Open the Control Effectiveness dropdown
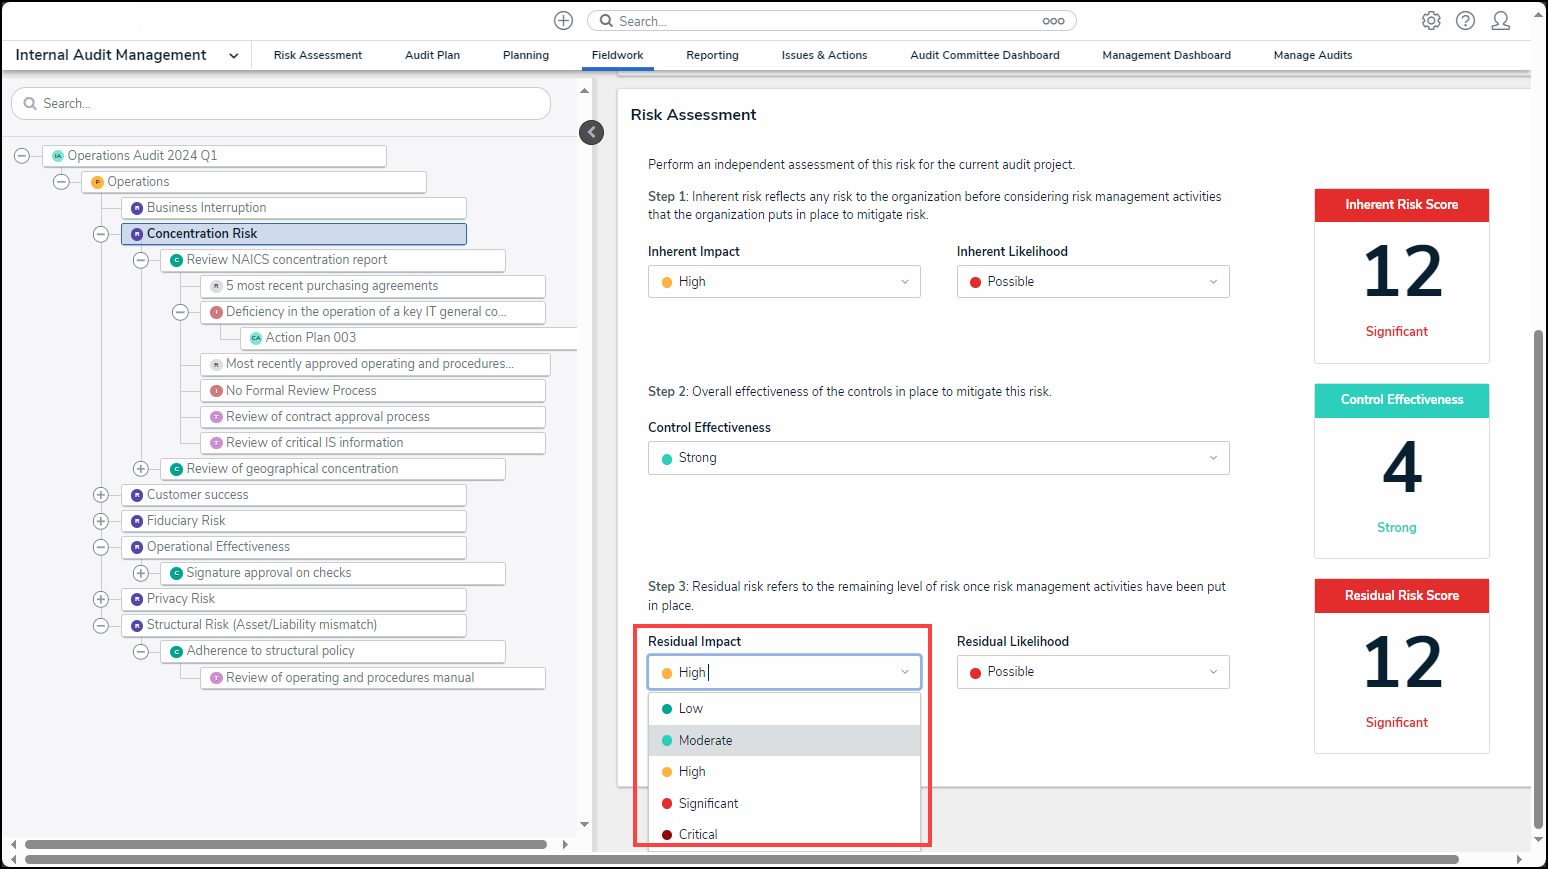 tap(938, 458)
